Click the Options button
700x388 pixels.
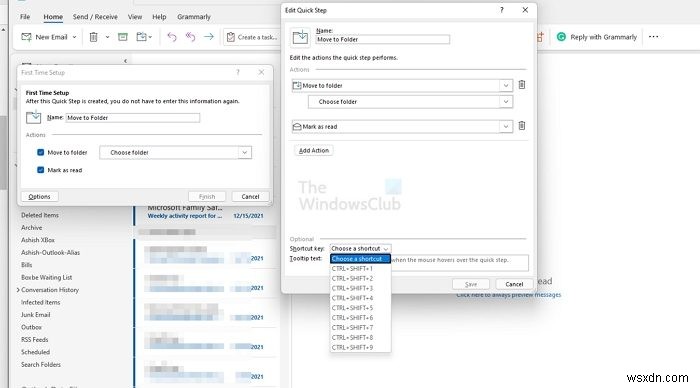[39, 196]
